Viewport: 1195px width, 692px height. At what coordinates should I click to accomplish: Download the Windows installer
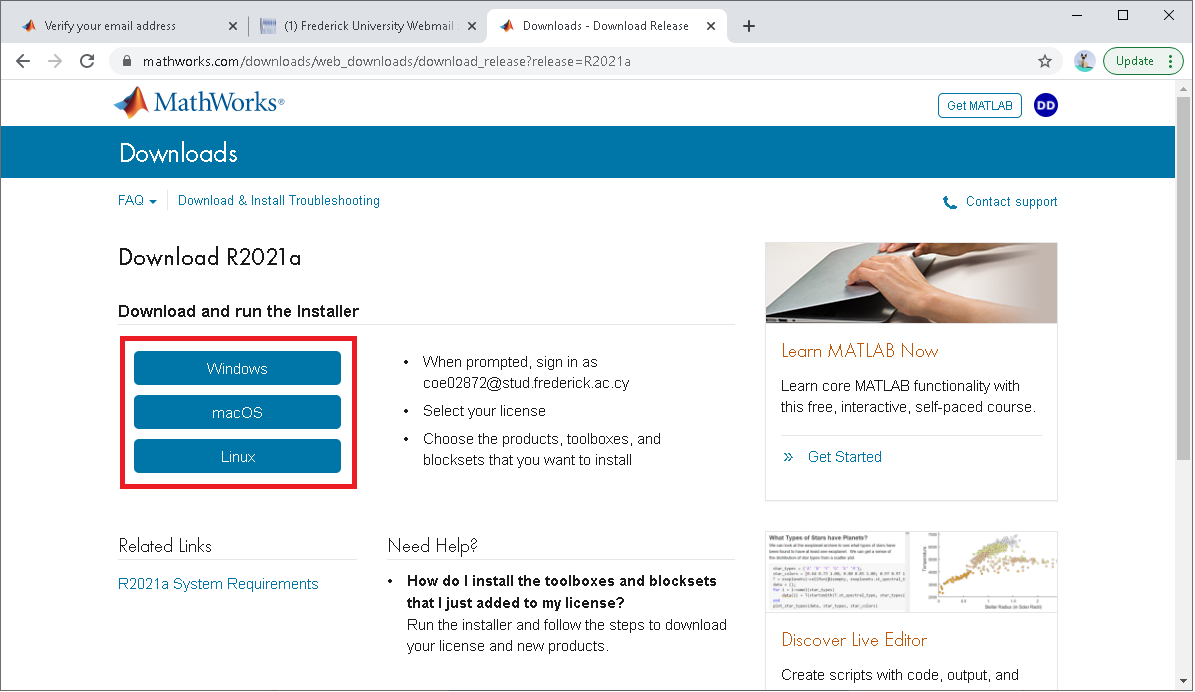(x=237, y=369)
